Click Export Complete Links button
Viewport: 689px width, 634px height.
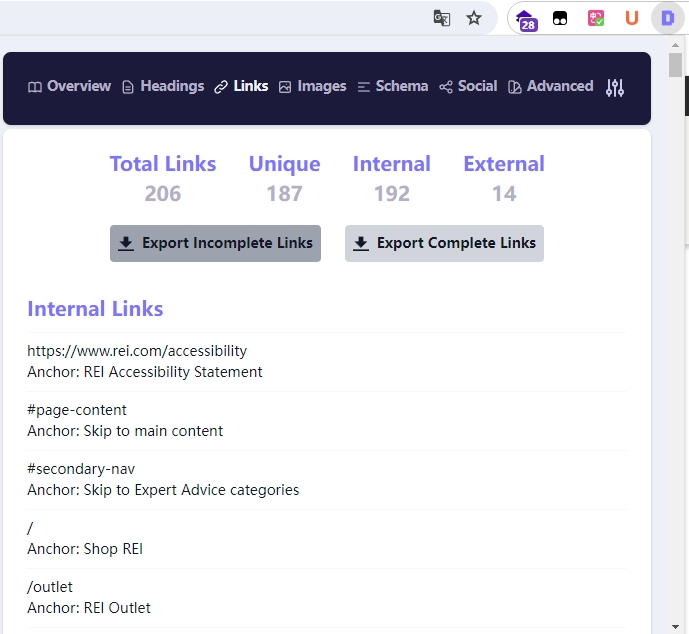444,243
